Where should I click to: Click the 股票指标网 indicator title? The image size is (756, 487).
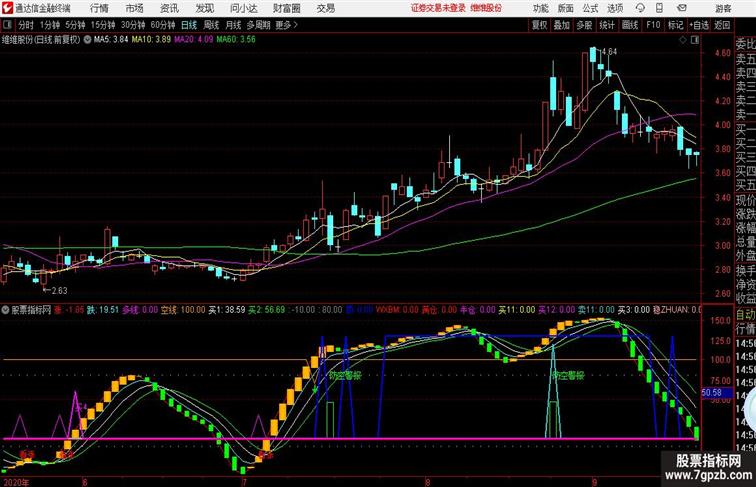pos(31,310)
